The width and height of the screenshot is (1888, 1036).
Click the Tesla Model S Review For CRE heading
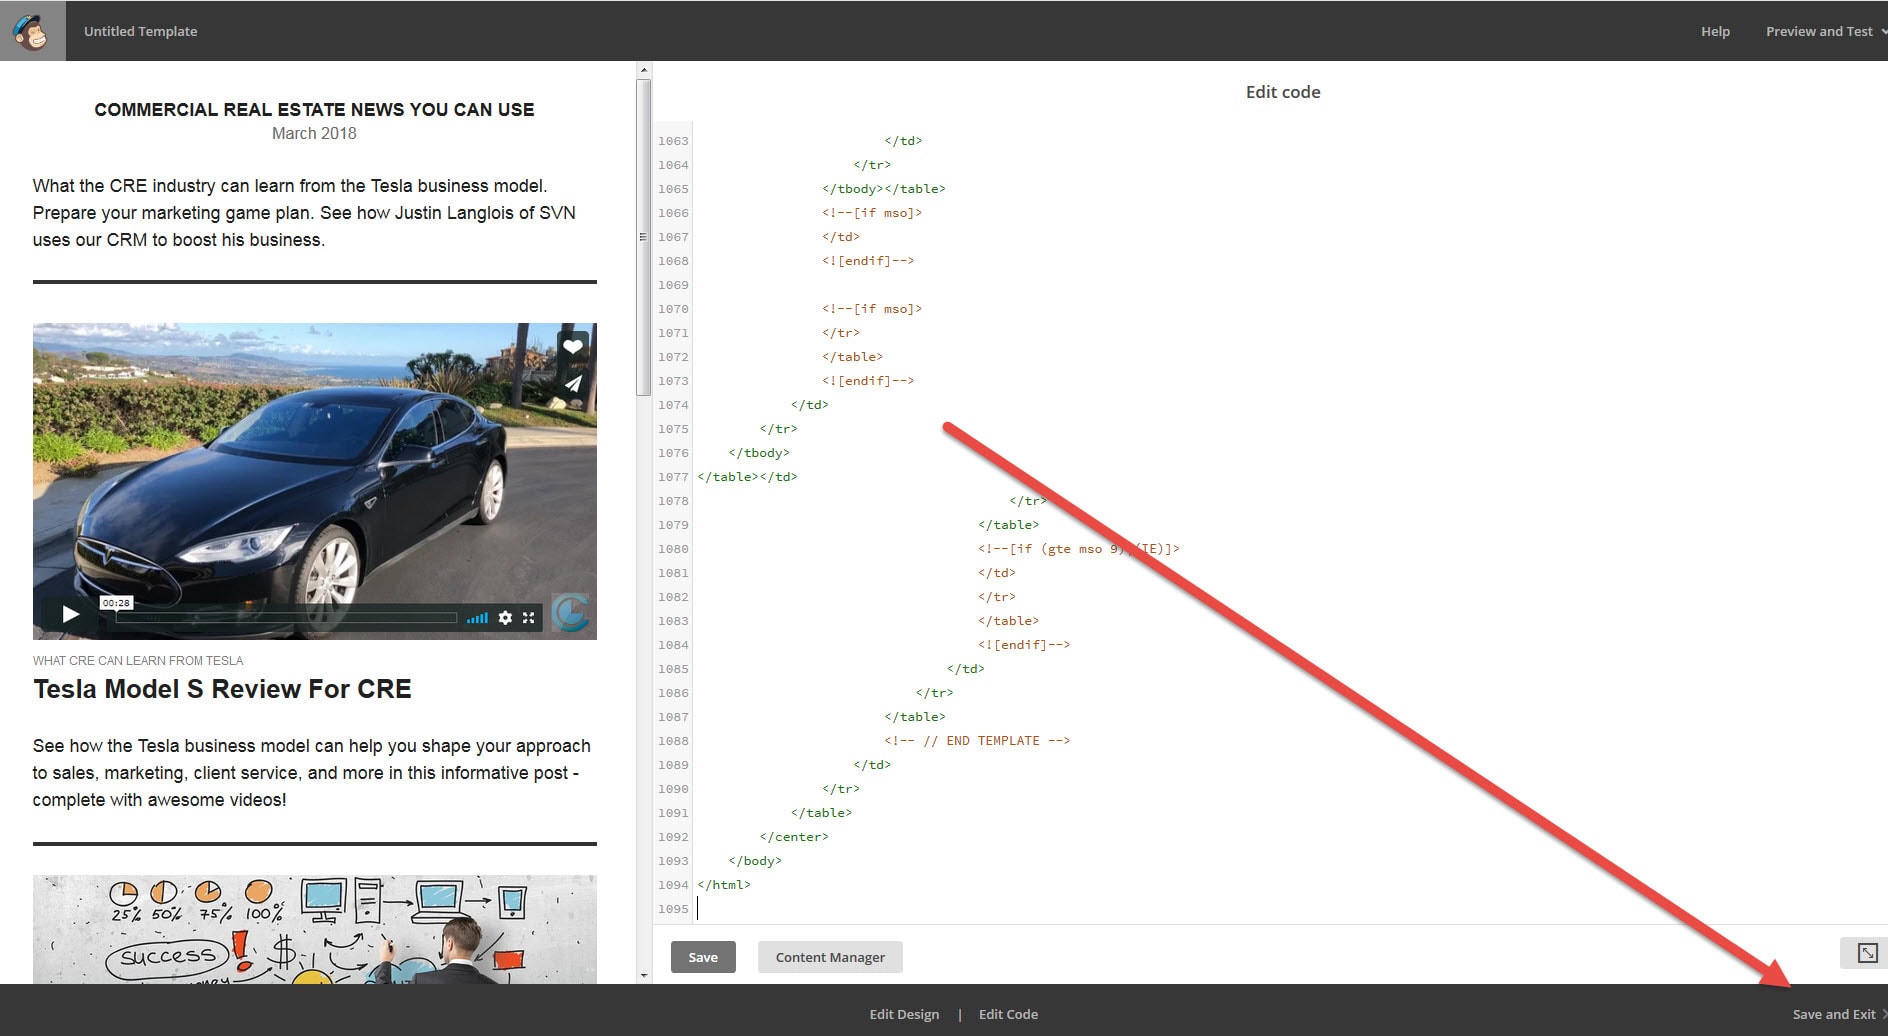(x=222, y=689)
